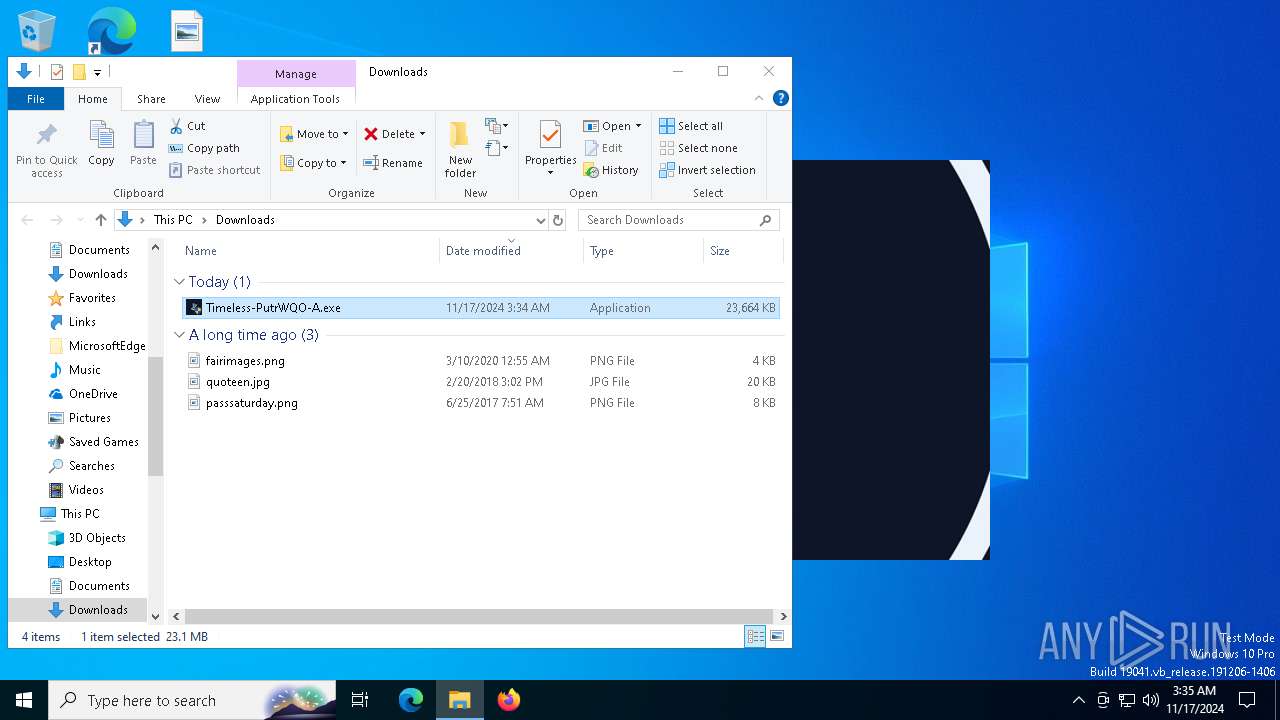Viewport: 1280px width, 720px height.
Task: Open recent locations dropdown arrow
Action: 79,220
